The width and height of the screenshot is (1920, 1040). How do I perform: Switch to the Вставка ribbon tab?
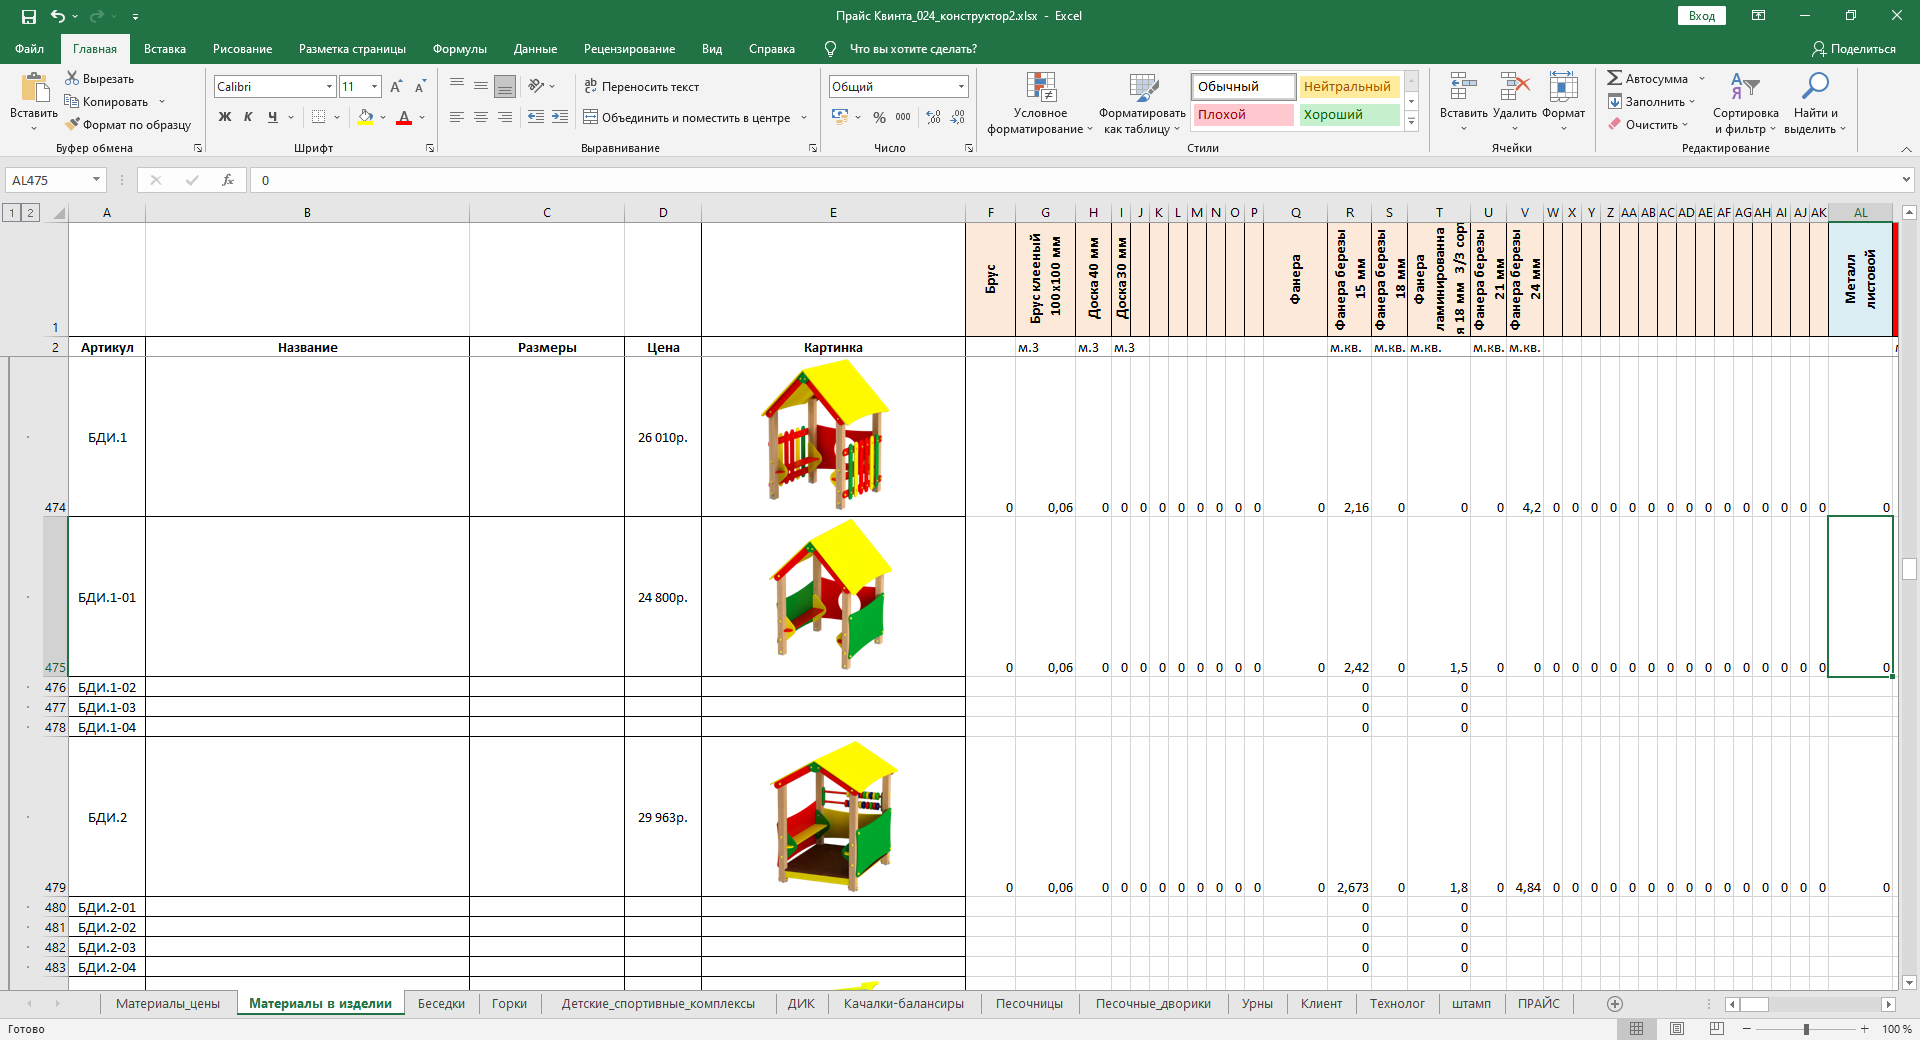coord(165,49)
